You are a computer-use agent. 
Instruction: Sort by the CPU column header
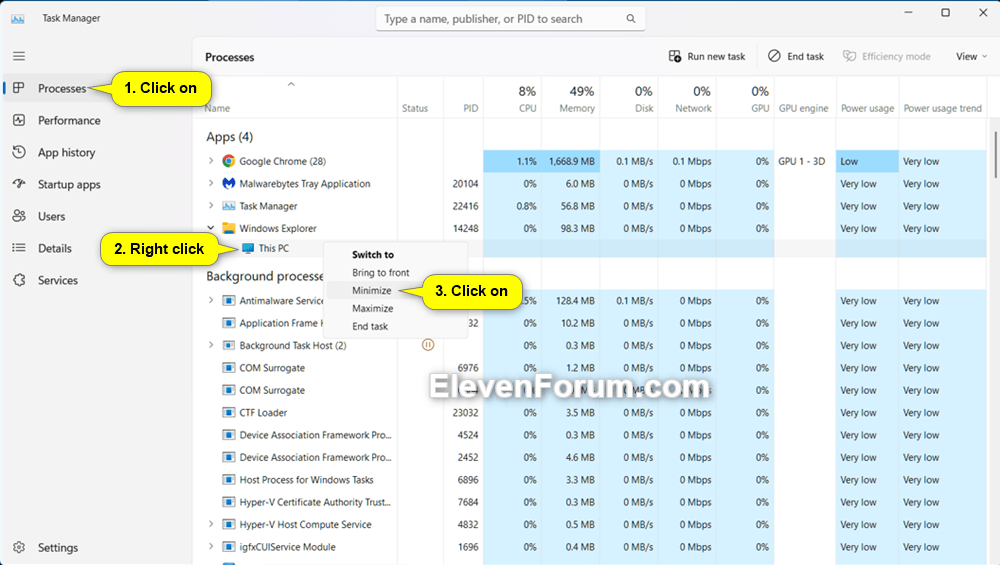(512, 98)
